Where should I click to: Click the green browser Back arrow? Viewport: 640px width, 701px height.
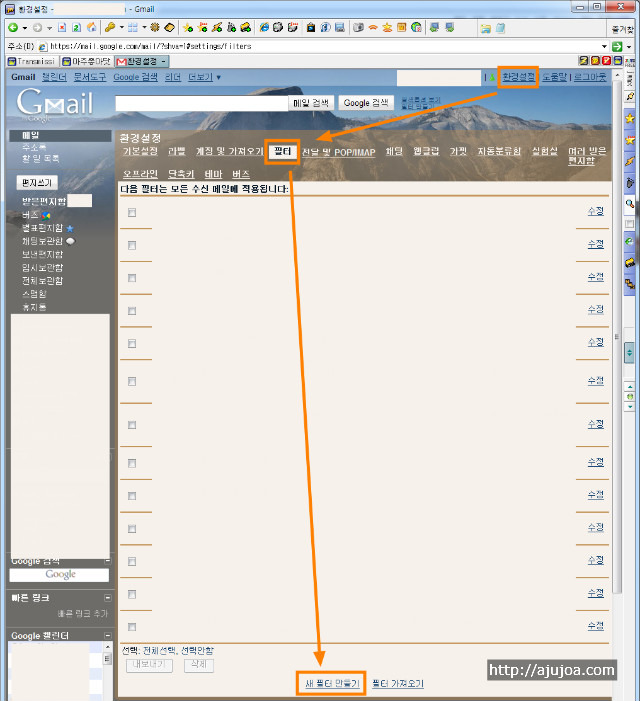13,28
